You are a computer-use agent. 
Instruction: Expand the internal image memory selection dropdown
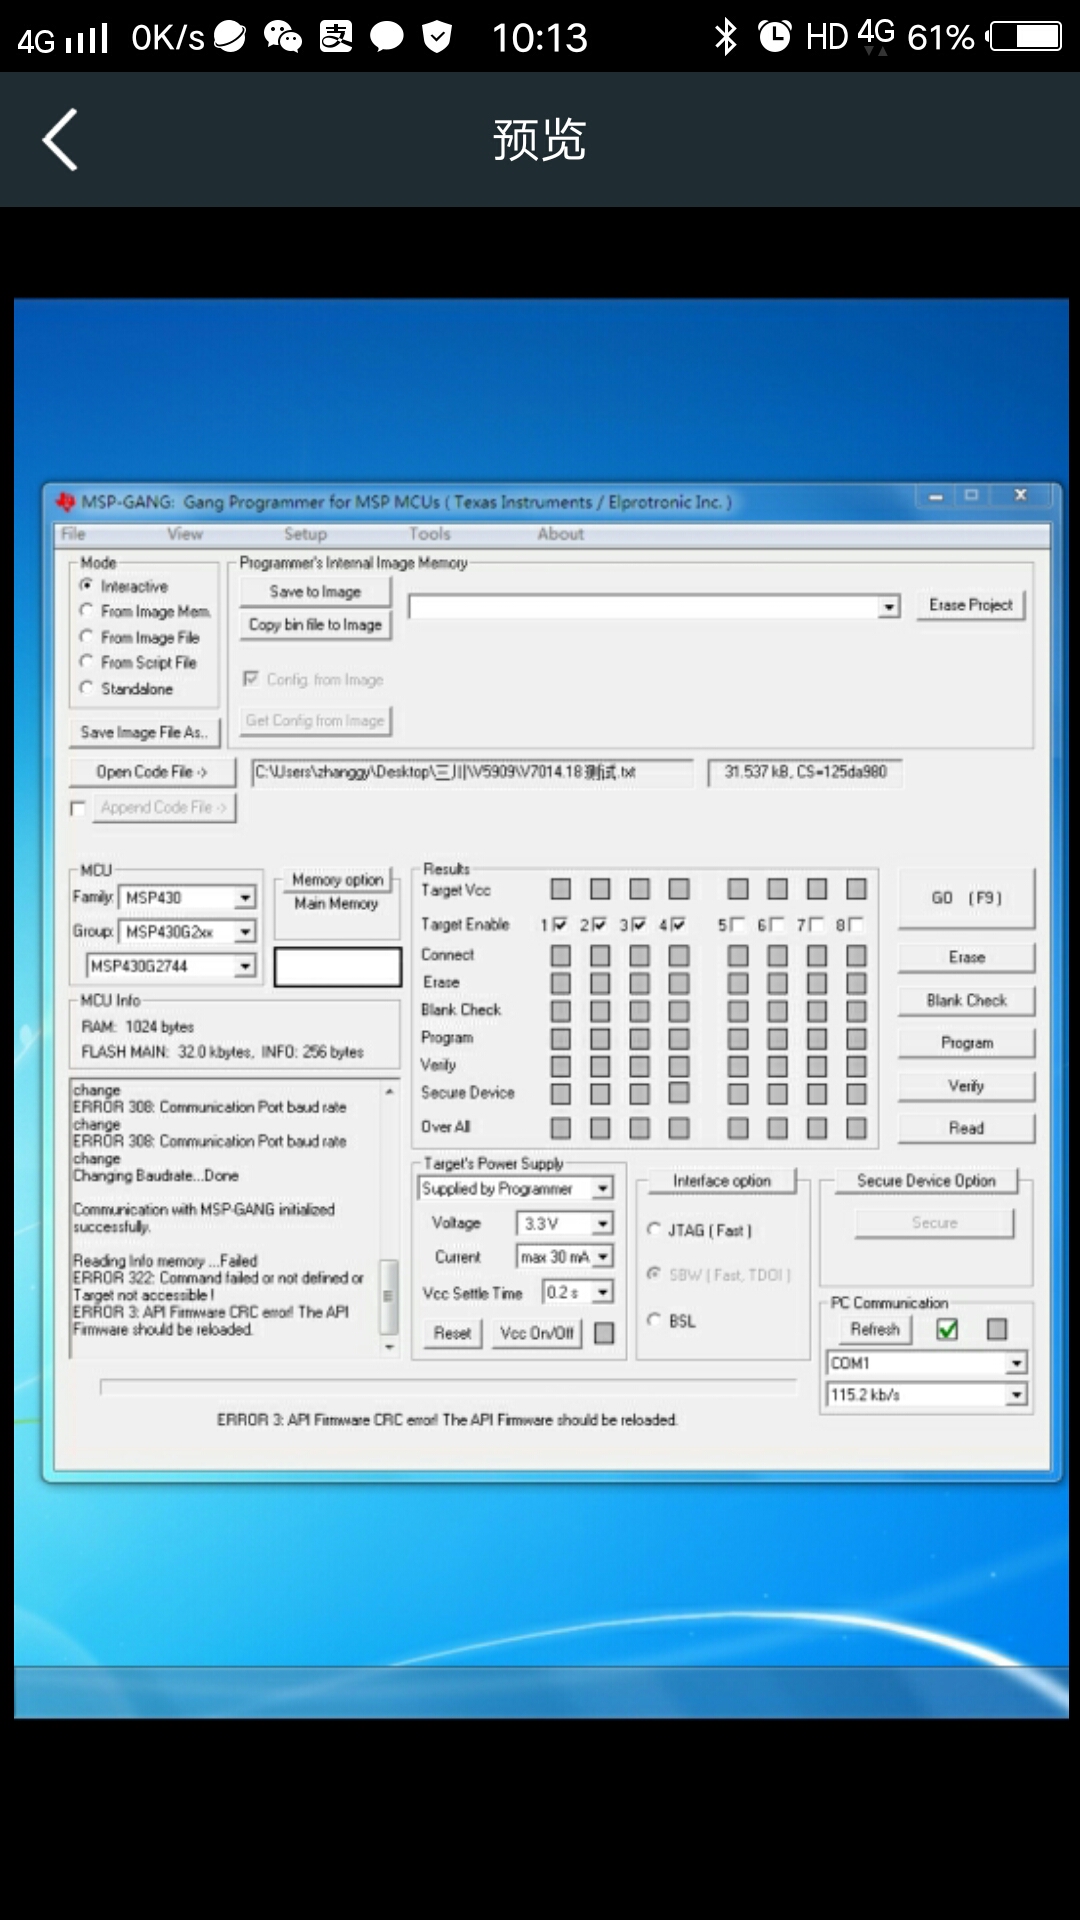click(889, 607)
